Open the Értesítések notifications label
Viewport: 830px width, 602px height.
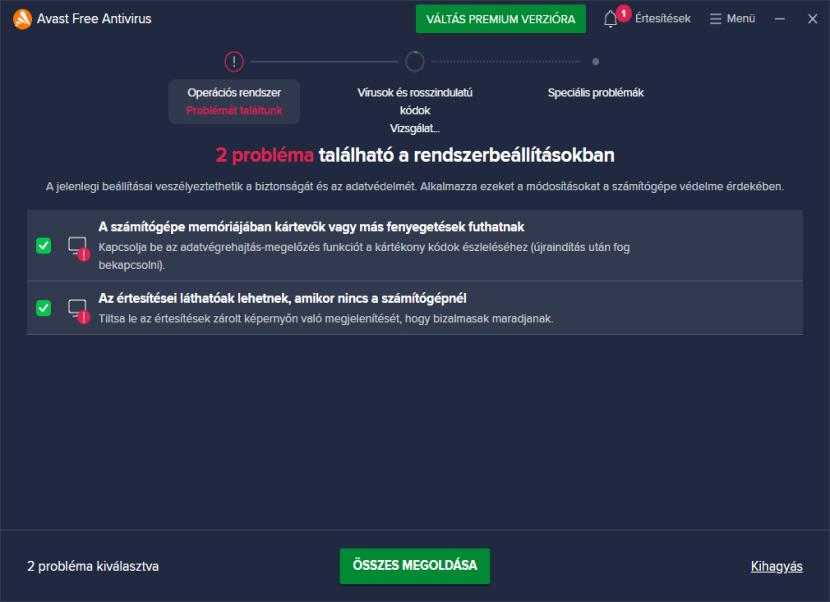[x=662, y=19]
